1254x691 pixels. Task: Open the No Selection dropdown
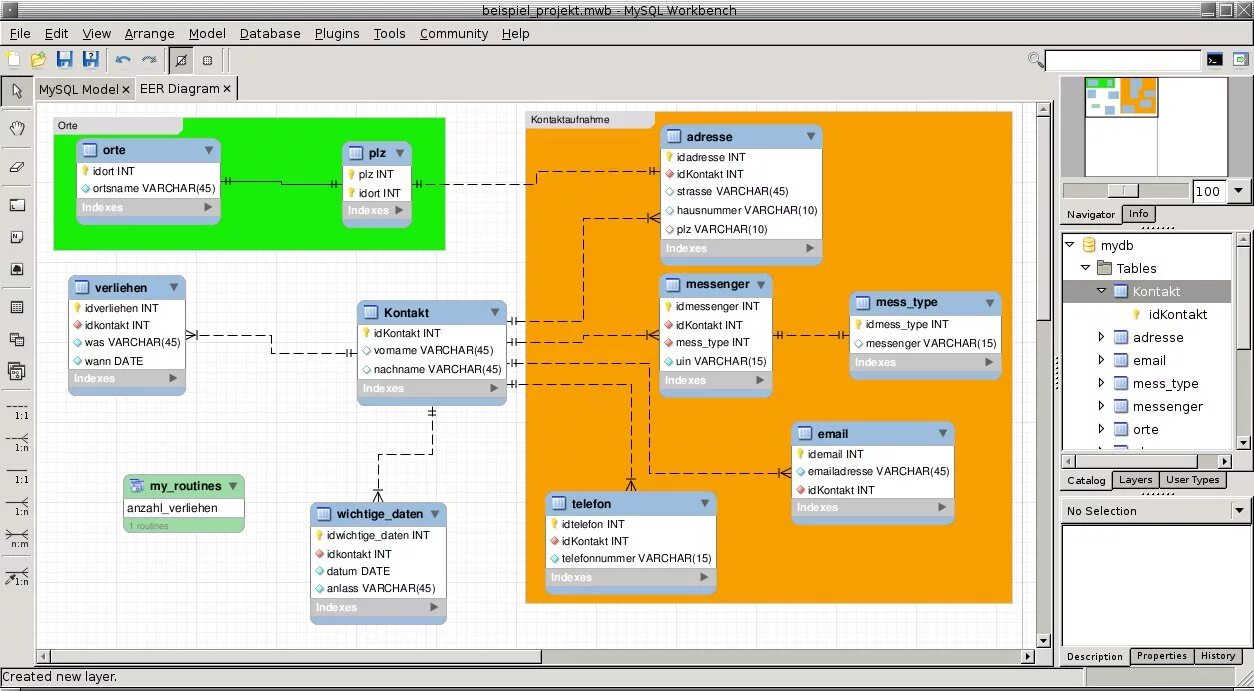click(1239, 511)
